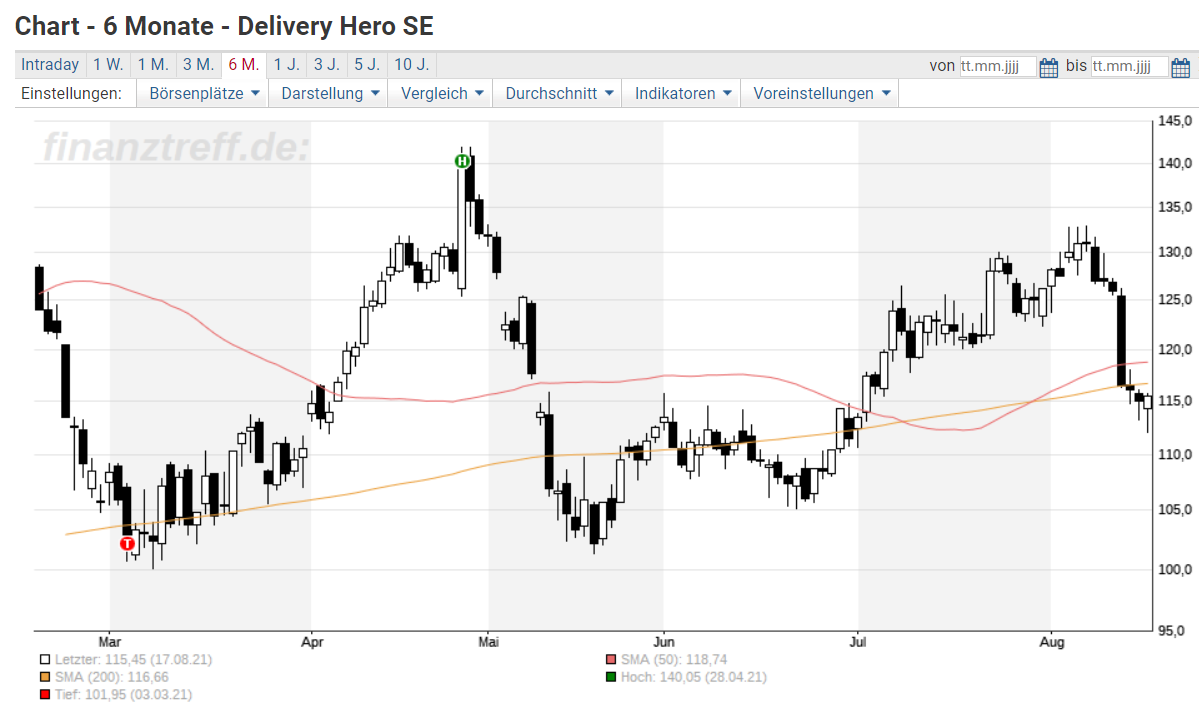The width and height of the screenshot is (1199, 710).
Task: Click the red Tief legend swatch
Action: point(45,695)
